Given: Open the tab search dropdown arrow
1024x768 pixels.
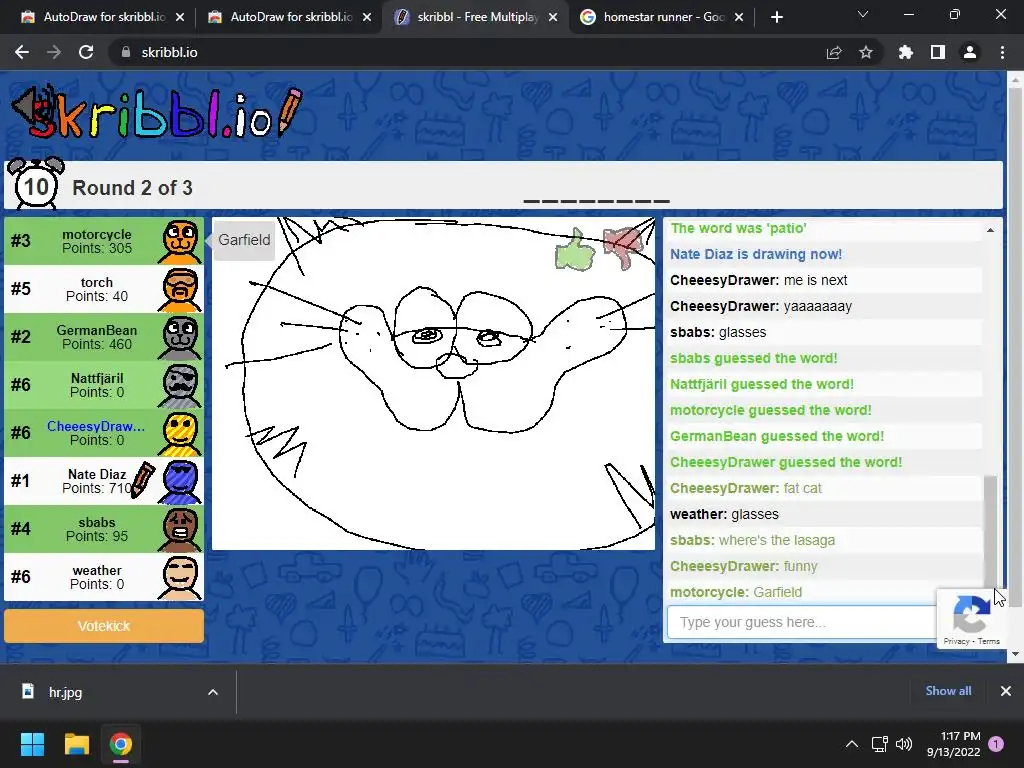Looking at the screenshot, I should (x=863, y=14).
